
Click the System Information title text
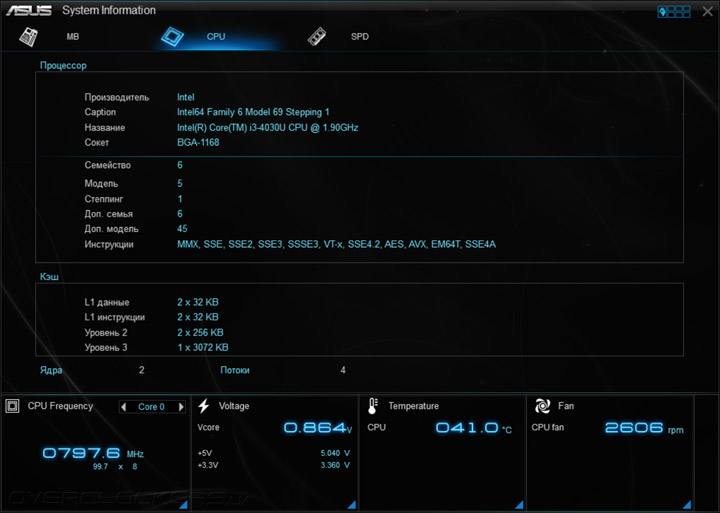point(109,11)
